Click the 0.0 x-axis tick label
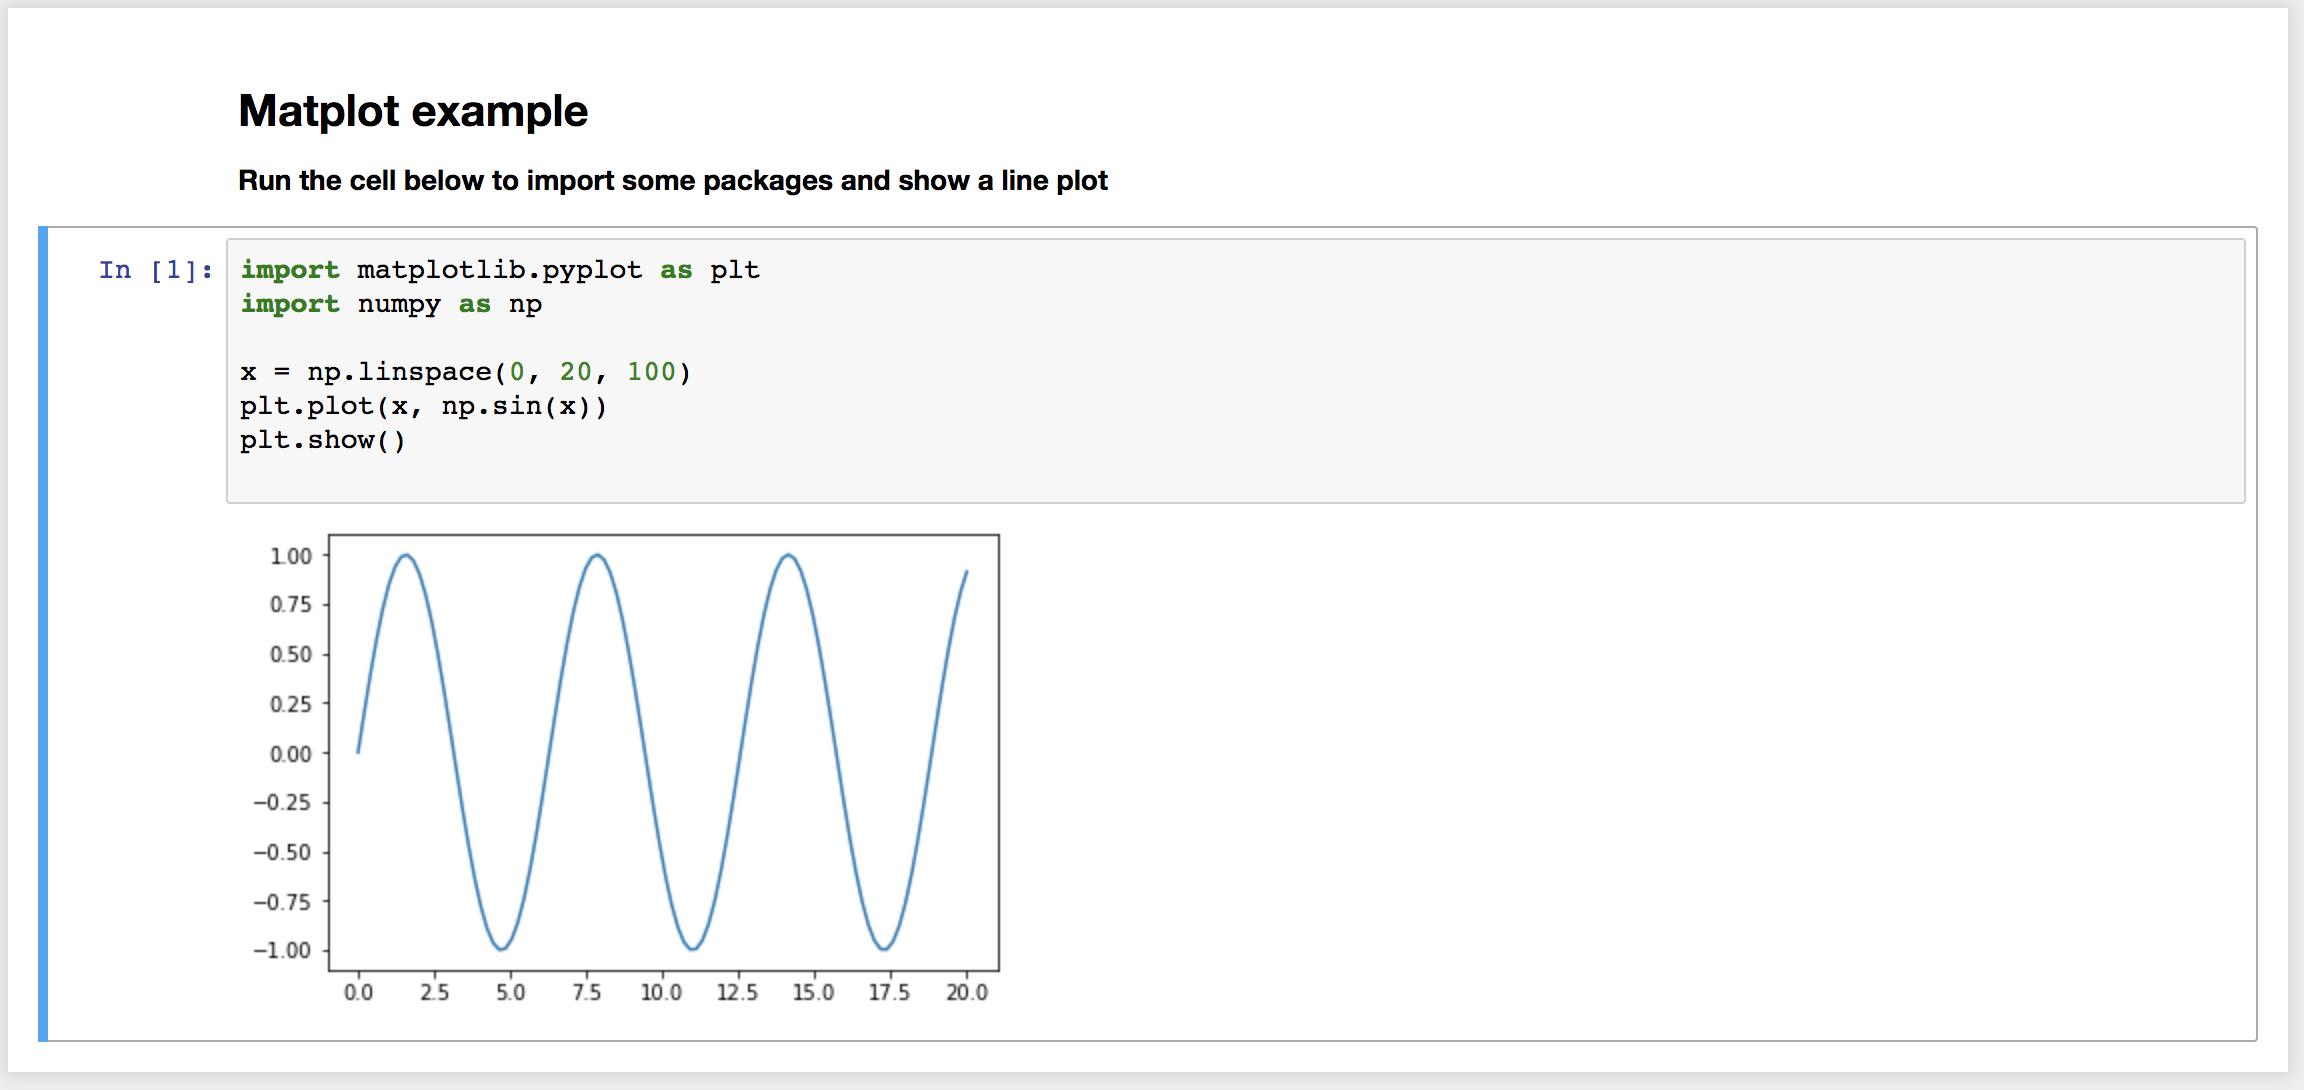 coord(358,992)
